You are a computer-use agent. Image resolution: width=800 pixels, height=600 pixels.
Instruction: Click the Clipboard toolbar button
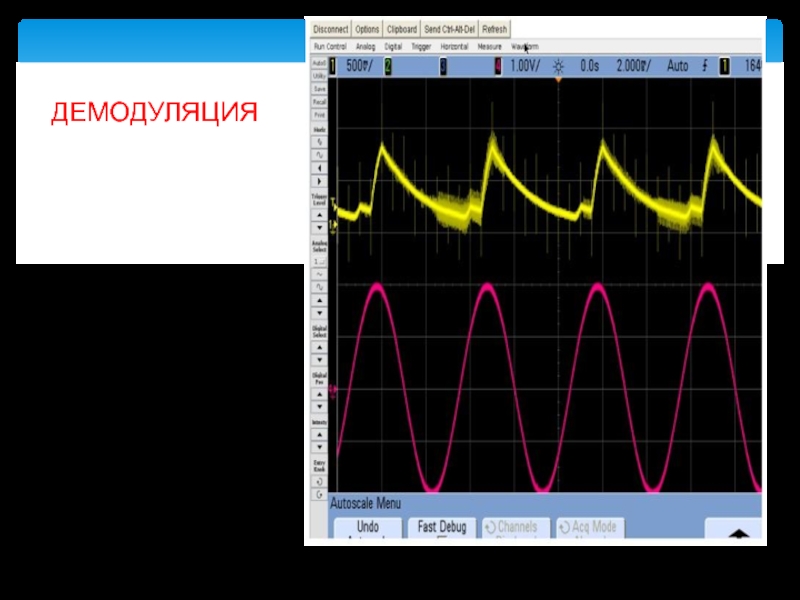tap(402, 30)
